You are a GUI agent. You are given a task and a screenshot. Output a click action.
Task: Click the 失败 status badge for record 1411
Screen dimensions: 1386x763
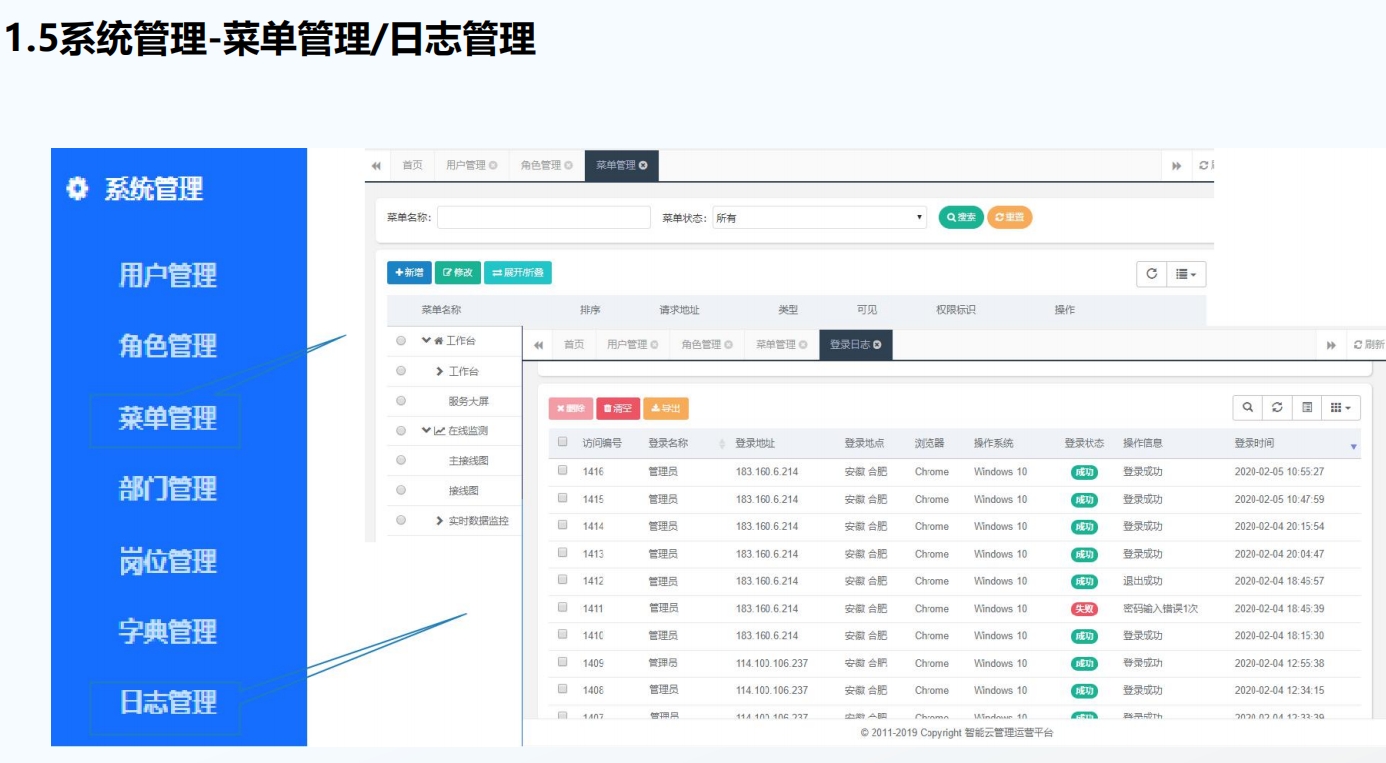(1083, 609)
